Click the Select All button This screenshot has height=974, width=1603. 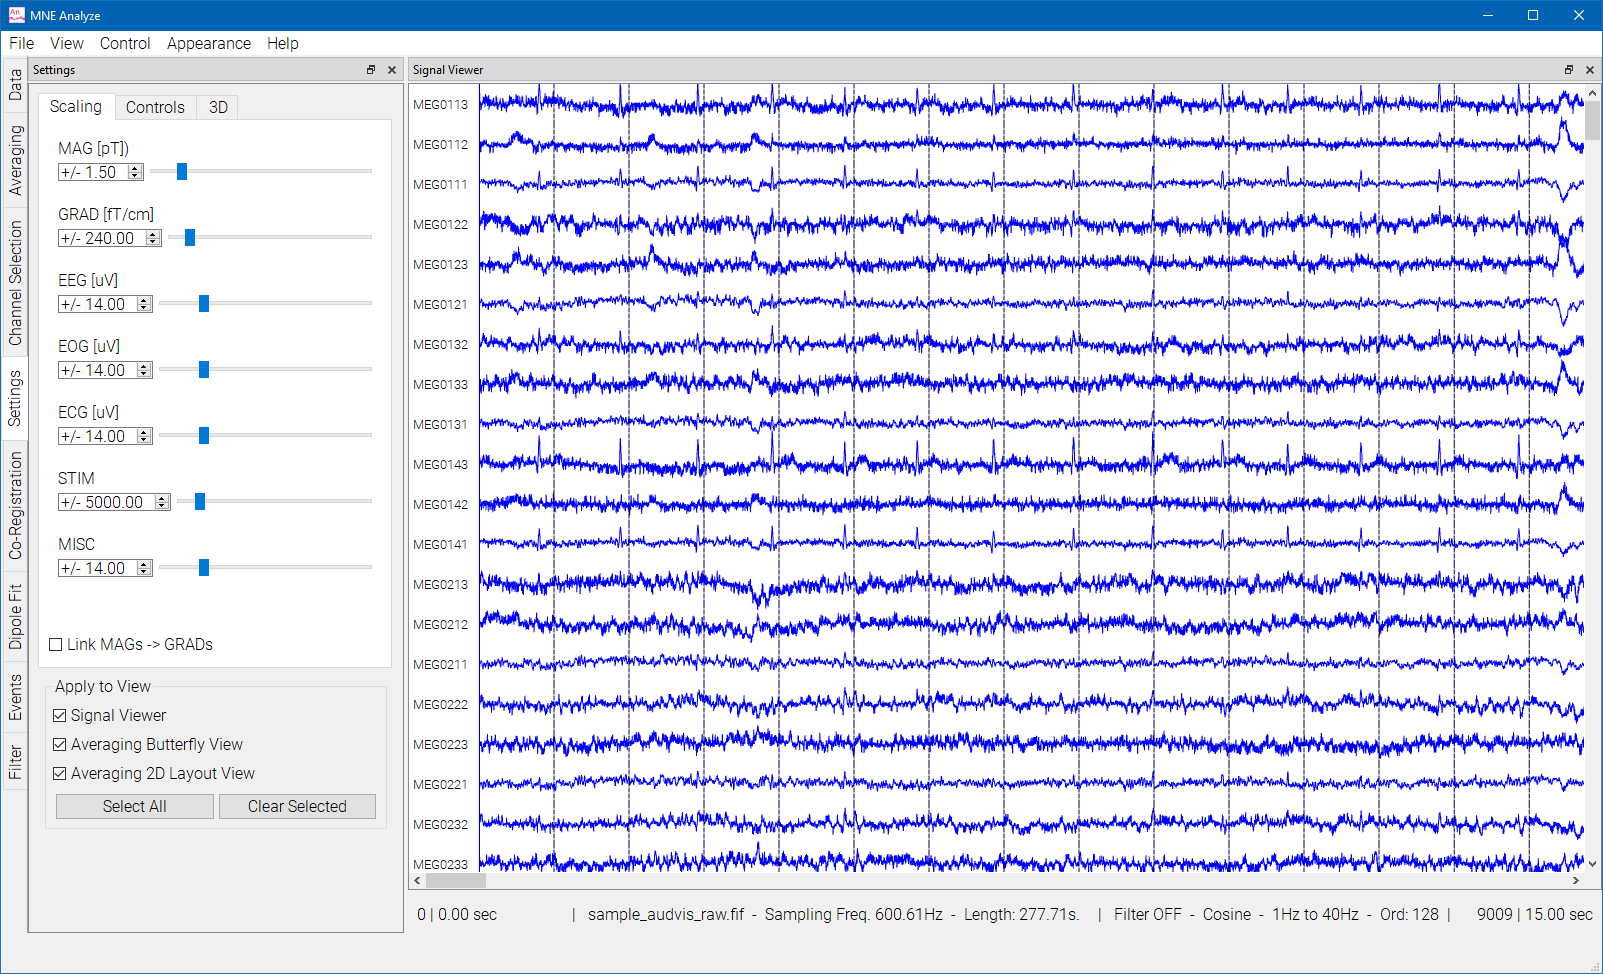134,806
